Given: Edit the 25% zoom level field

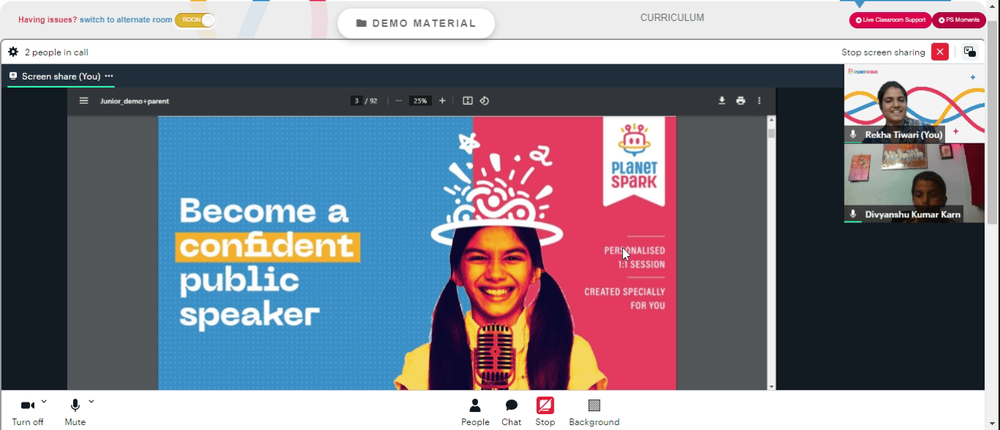Looking at the screenshot, I should point(419,101).
